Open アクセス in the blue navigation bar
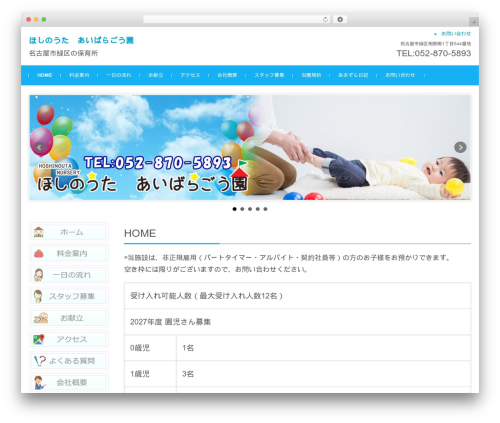Viewport: 500px width, 423px height. tap(190, 75)
